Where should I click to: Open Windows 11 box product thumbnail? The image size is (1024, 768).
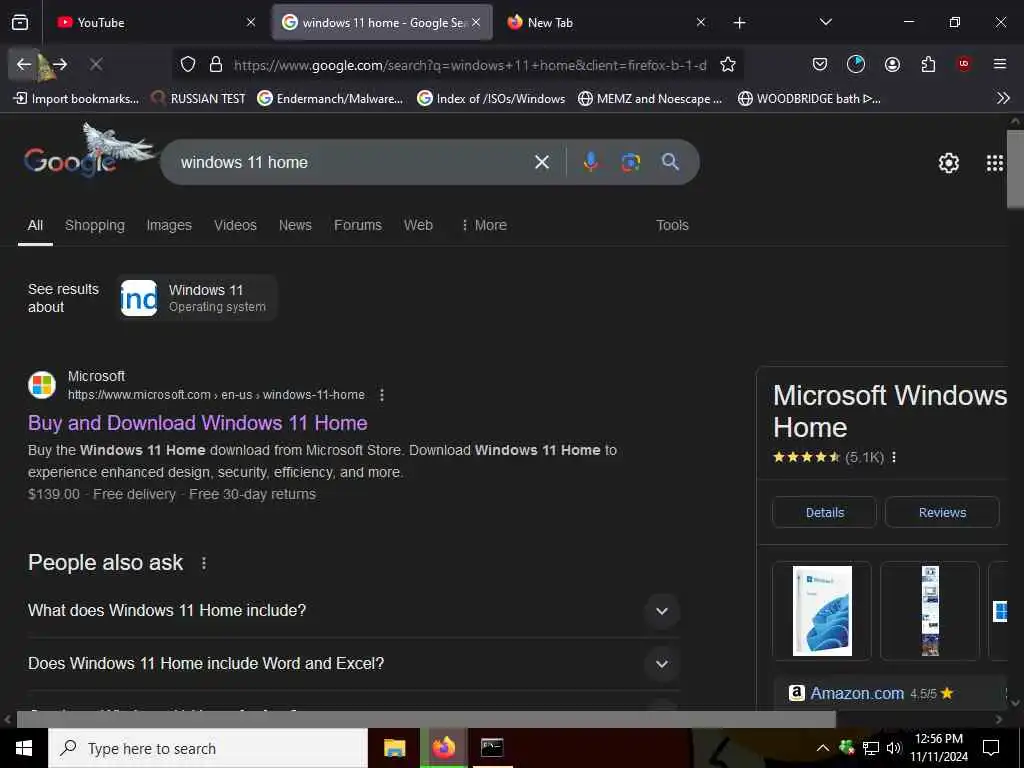coord(822,611)
